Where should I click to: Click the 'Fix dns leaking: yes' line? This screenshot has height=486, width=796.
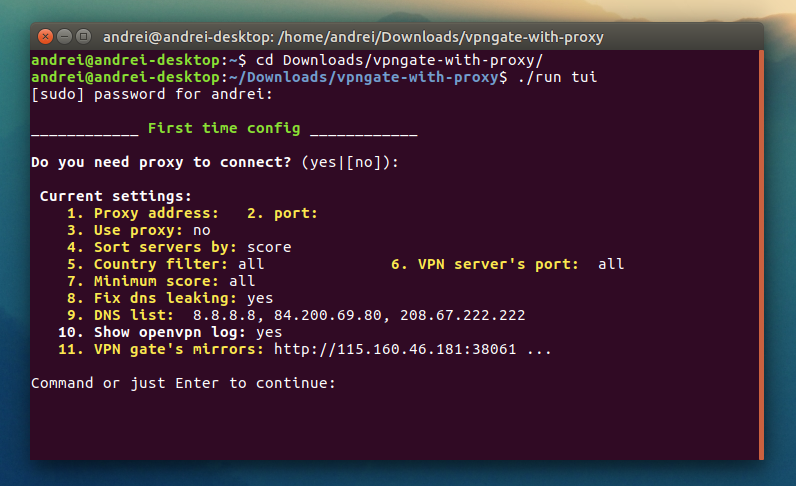click(x=171, y=298)
